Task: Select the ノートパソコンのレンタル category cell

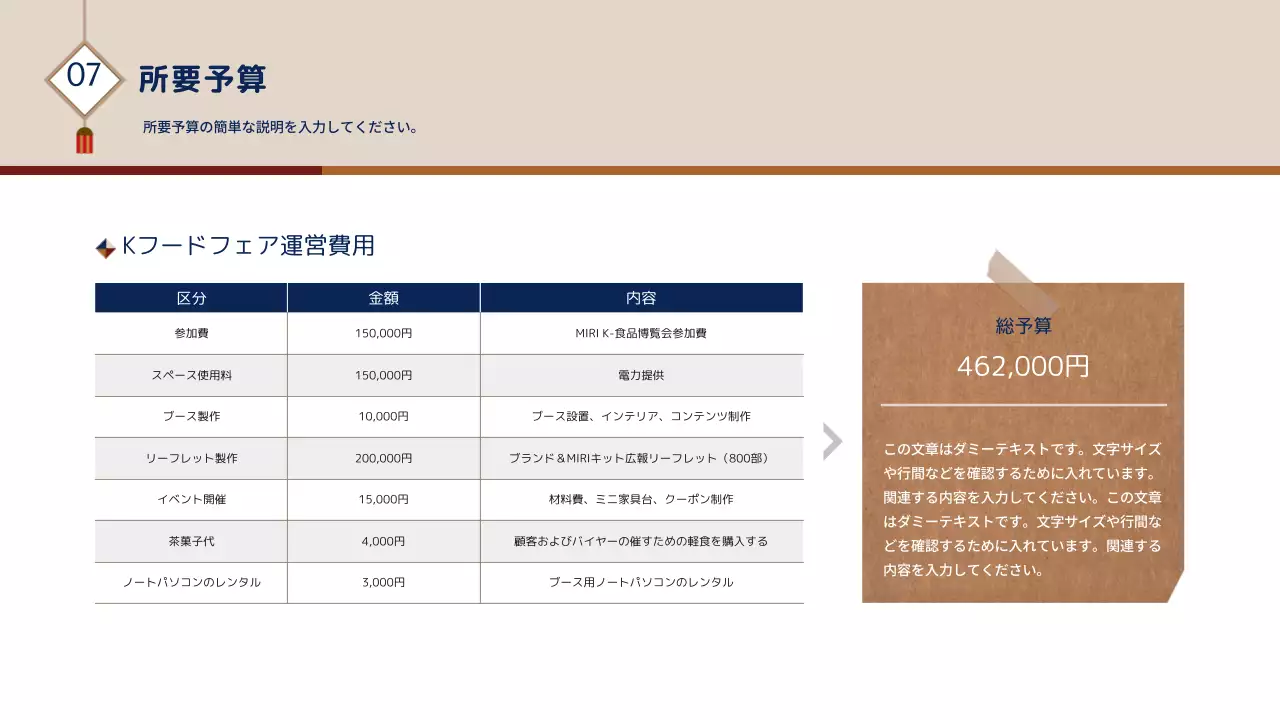Action: point(191,582)
